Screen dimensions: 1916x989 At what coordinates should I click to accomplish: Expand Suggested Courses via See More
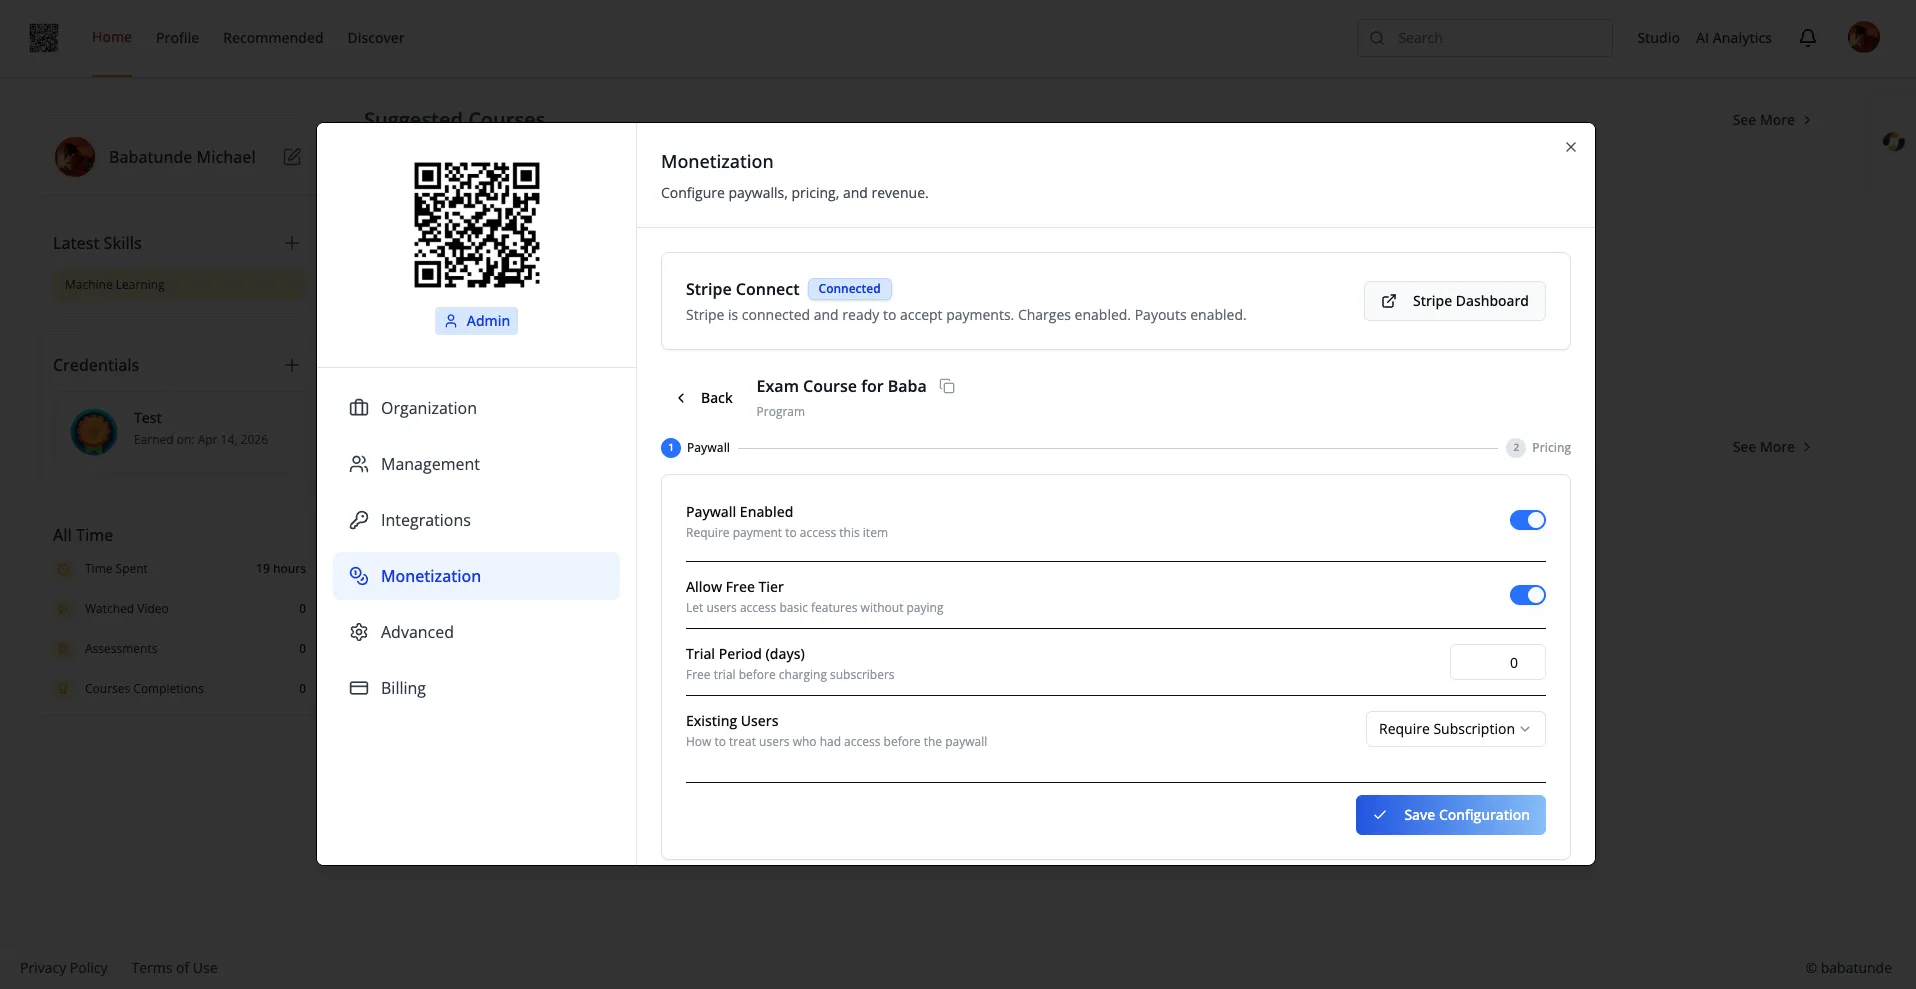click(1772, 120)
